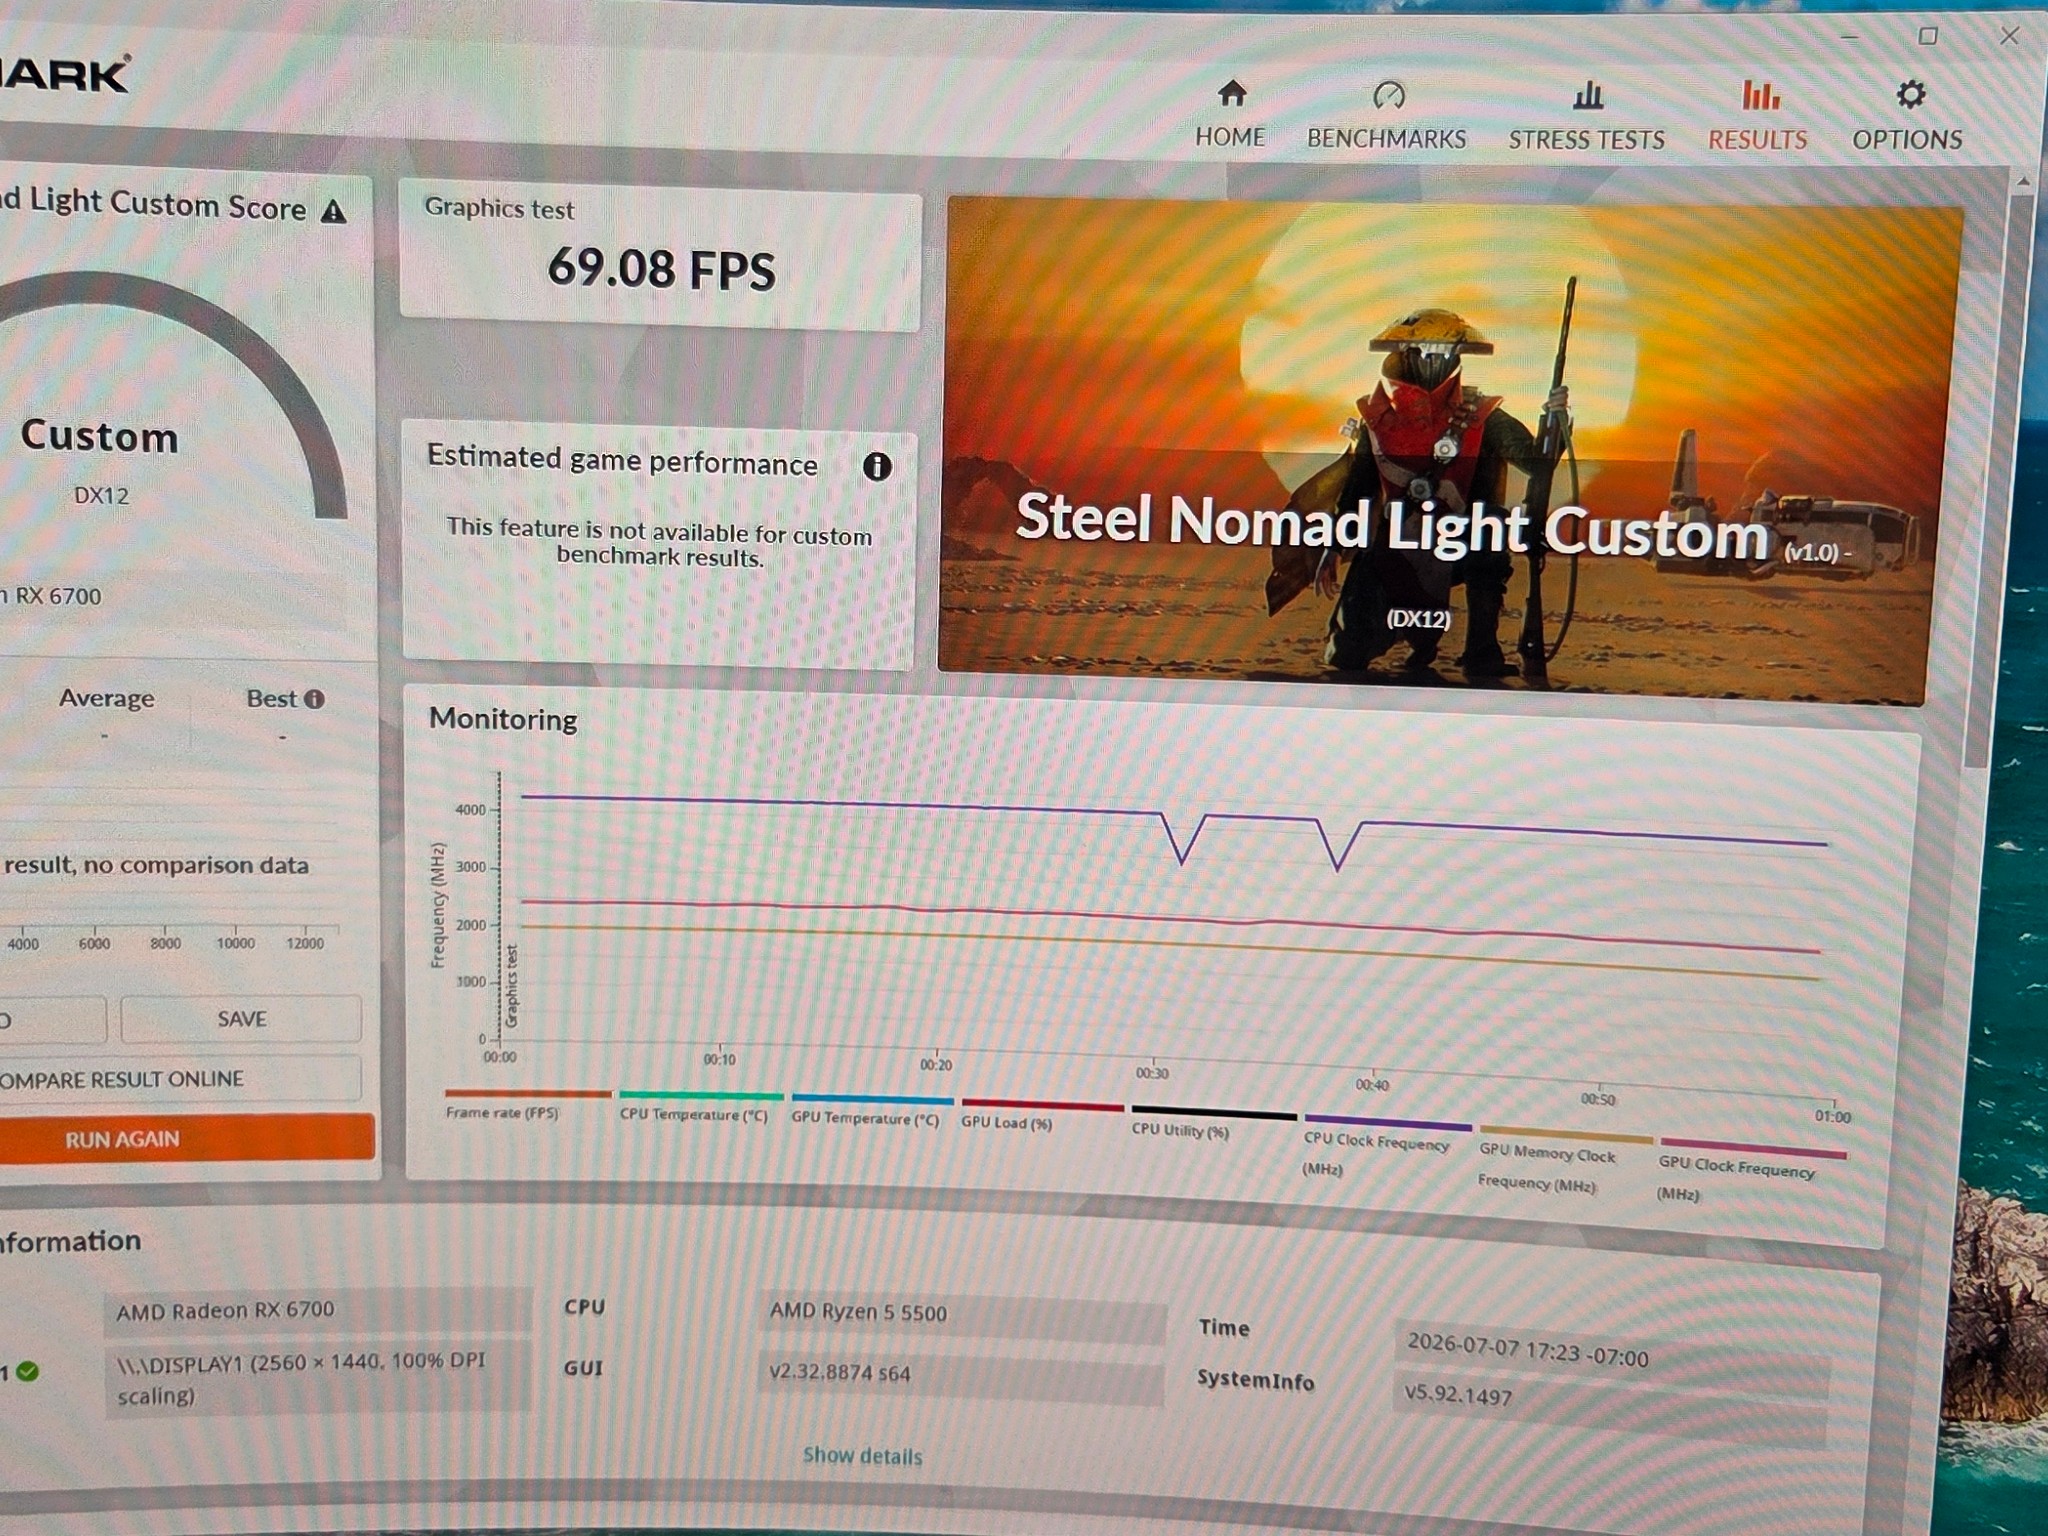2048x1536 pixels.
Task: Click the 00:30 timeline axis label
Action: [1152, 1073]
